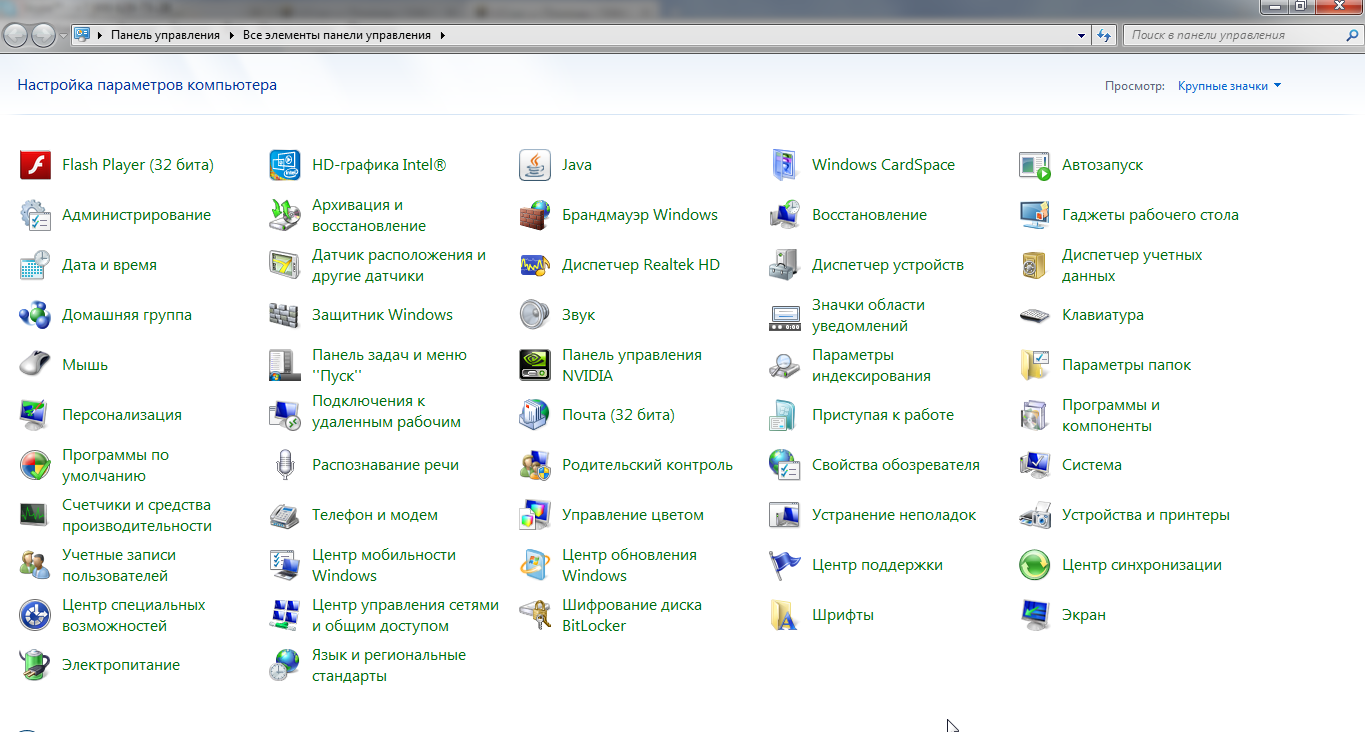The image size is (1365, 732).
Task: Open the Устройства и принтеры icon
Action: pos(1035,515)
